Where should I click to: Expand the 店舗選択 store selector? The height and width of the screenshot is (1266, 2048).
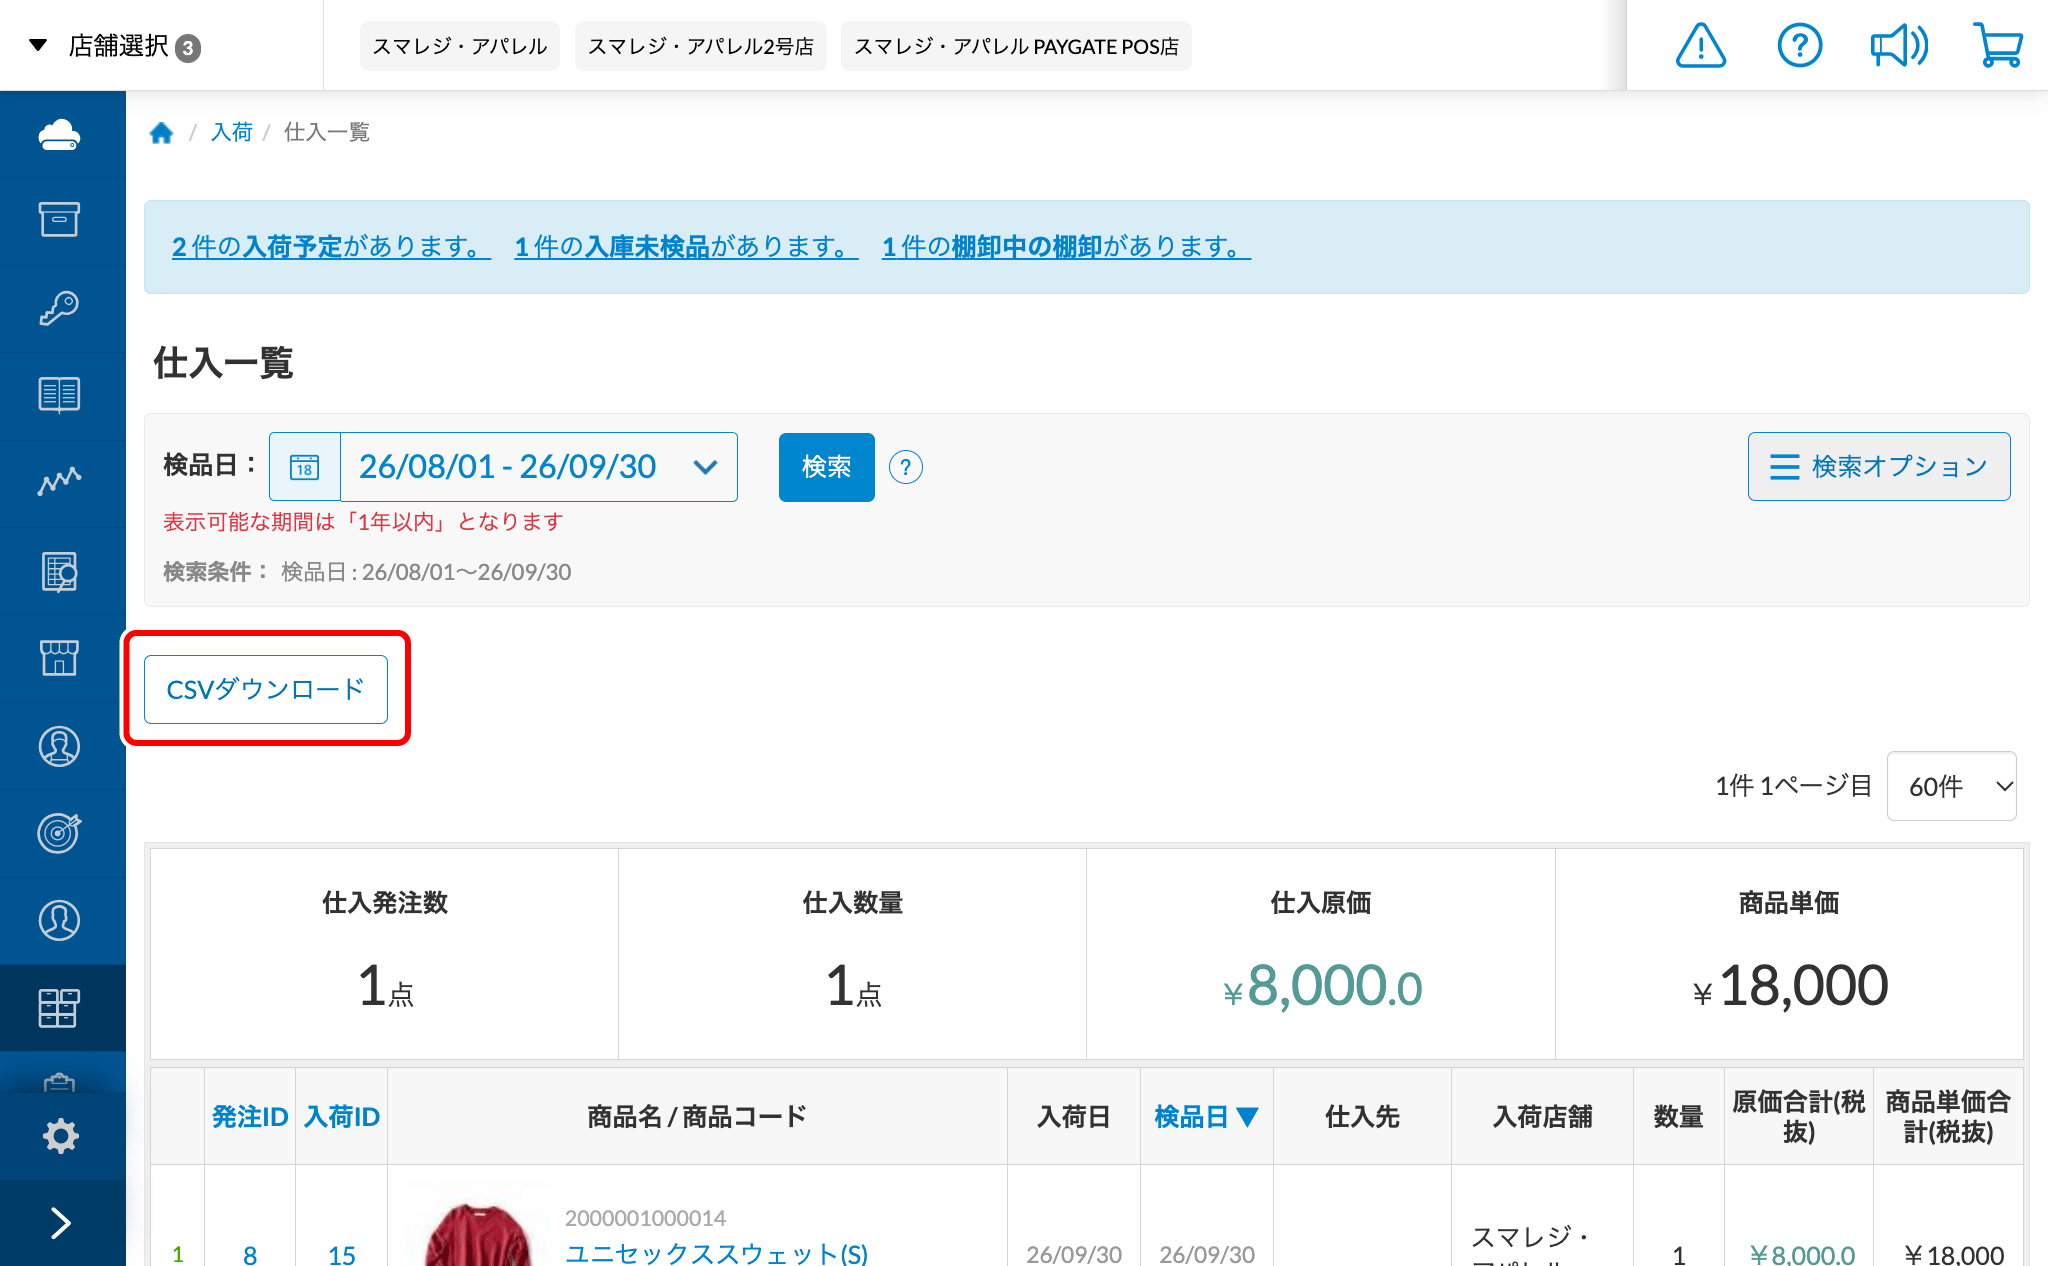point(116,46)
